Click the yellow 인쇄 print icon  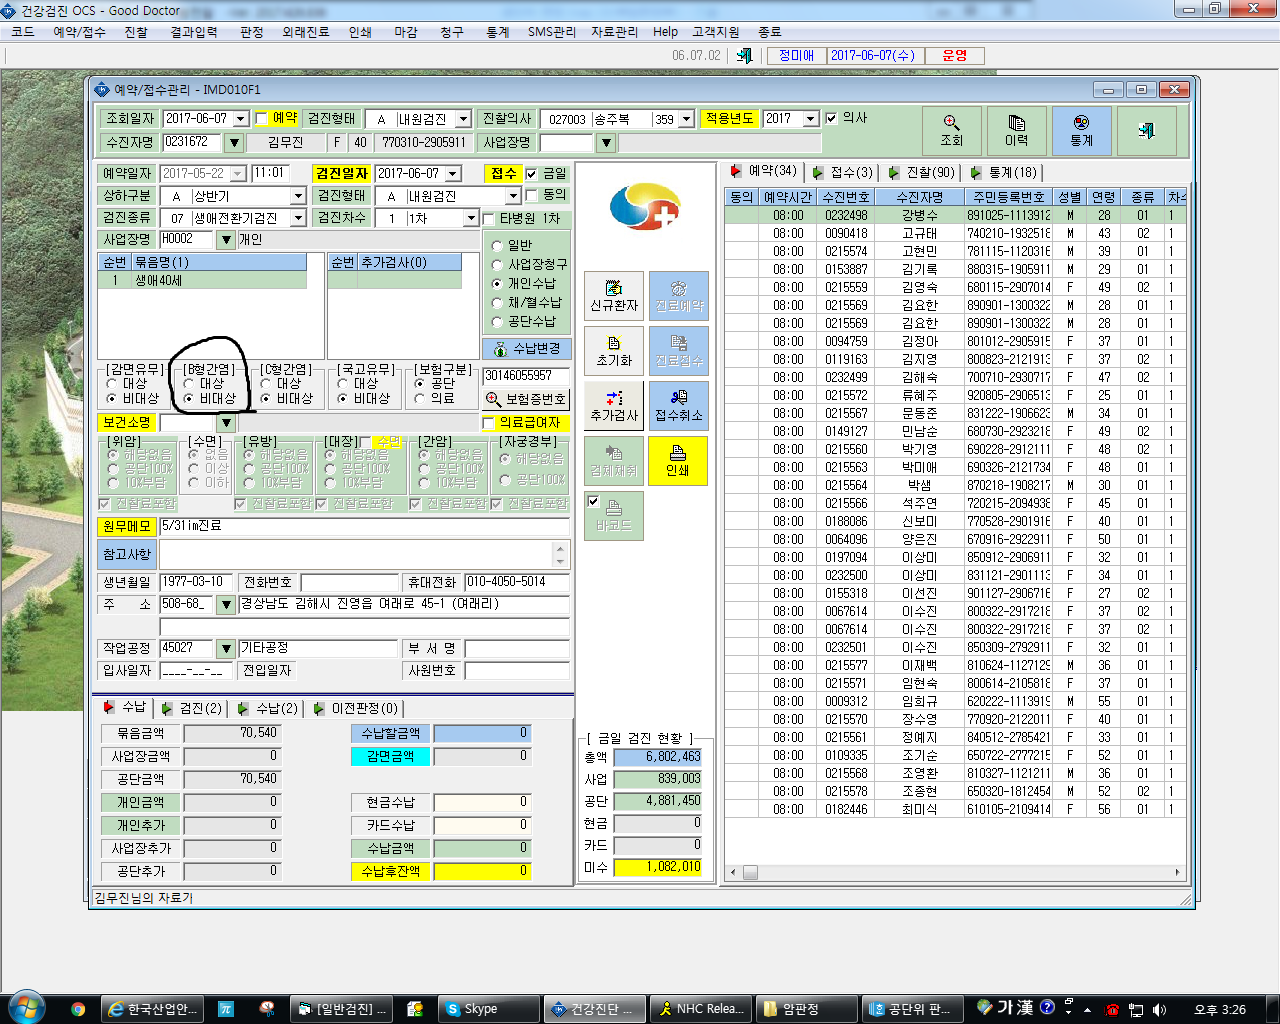click(x=678, y=461)
